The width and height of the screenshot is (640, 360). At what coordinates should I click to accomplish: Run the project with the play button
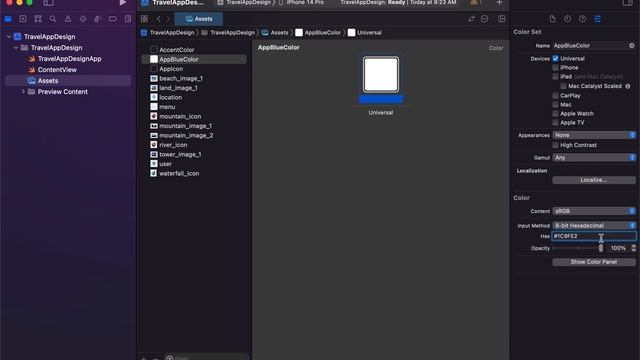pos(123,3)
